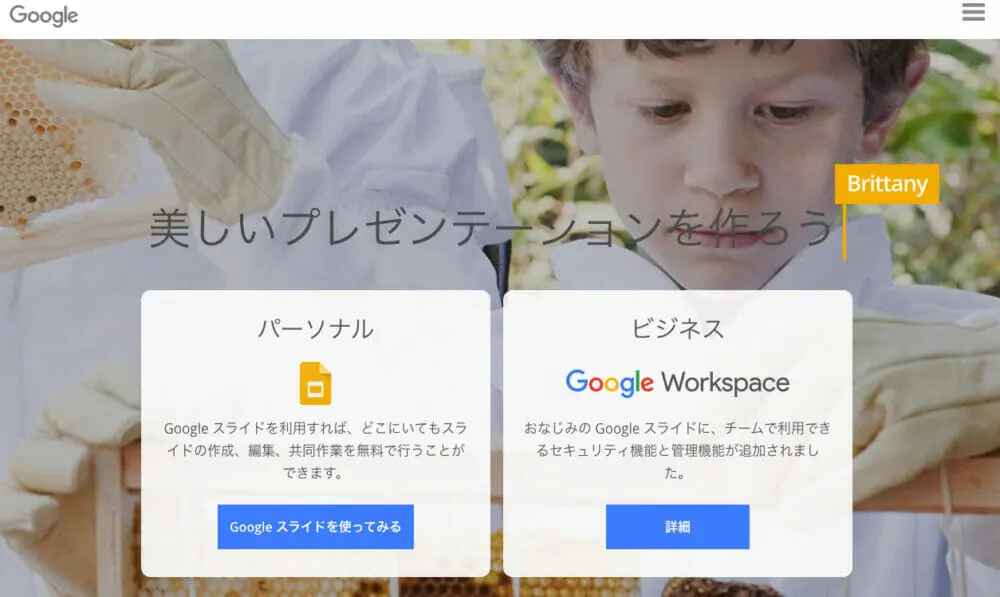Click the Google Workspace logo
The width and height of the screenshot is (1000, 597).
(x=677, y=383)
